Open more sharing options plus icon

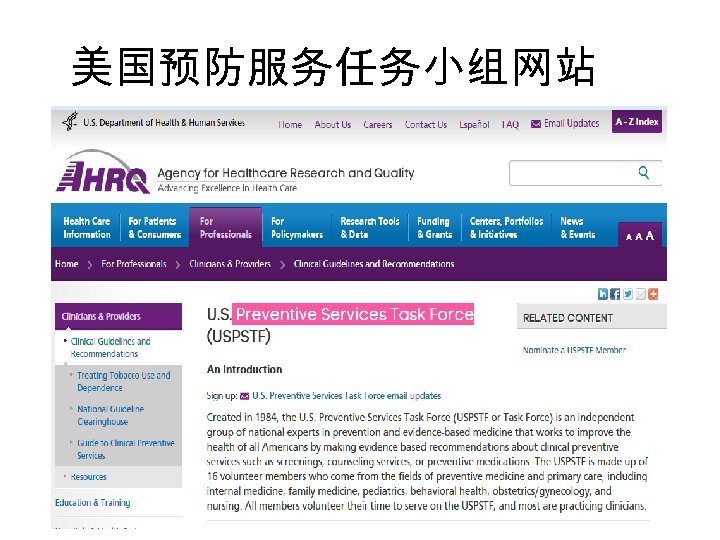652,294
